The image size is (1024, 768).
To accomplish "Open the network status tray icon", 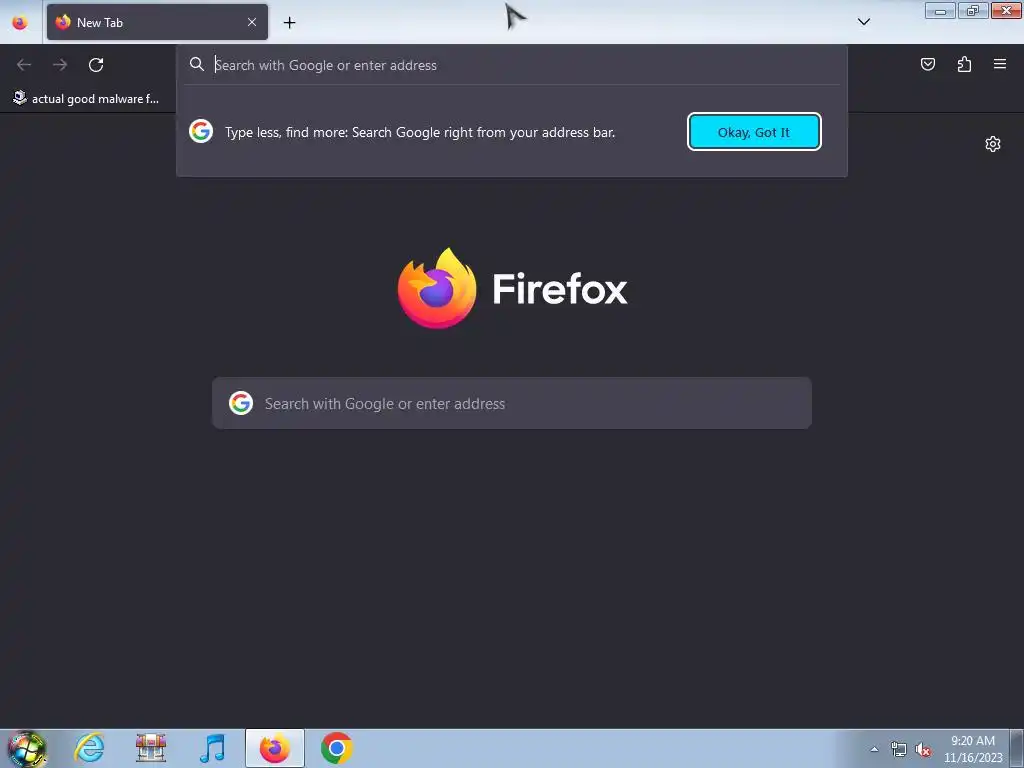I will point(899,749).
